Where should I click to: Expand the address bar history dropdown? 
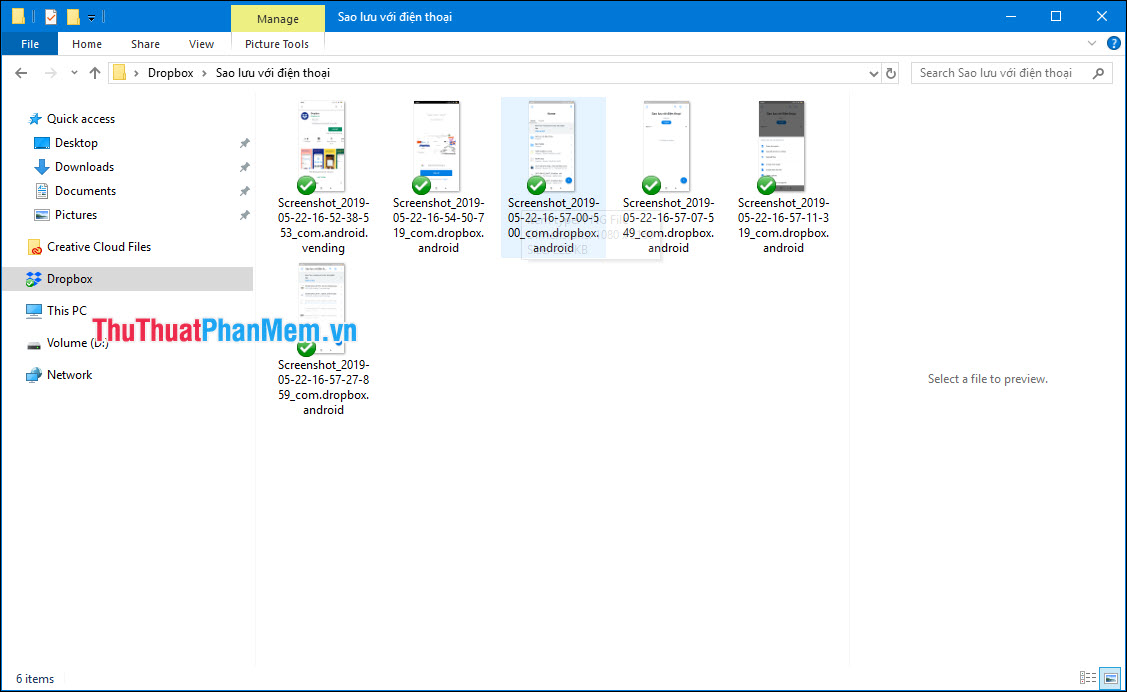pyautogui.click(x=874, y=72)
